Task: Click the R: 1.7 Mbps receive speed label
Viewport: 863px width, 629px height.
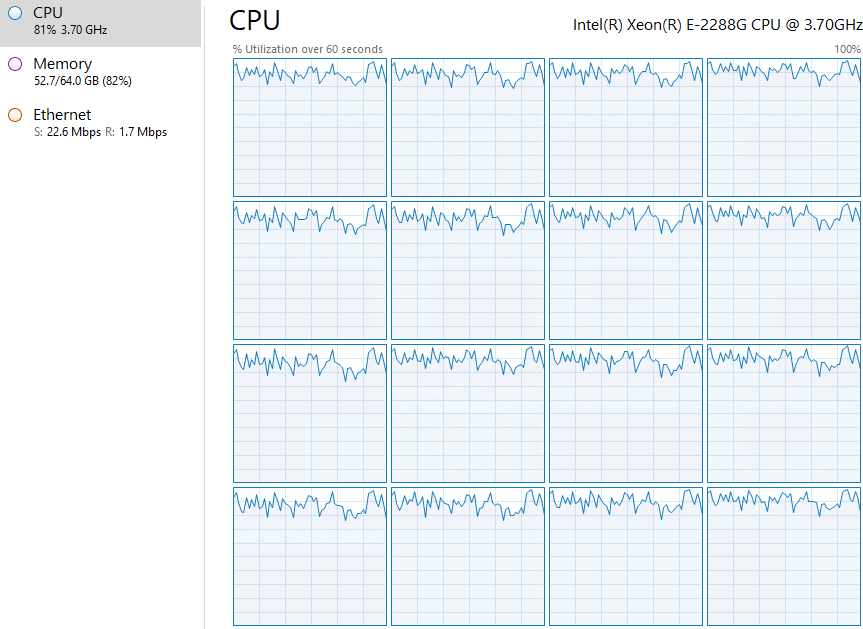Action: 140,131
